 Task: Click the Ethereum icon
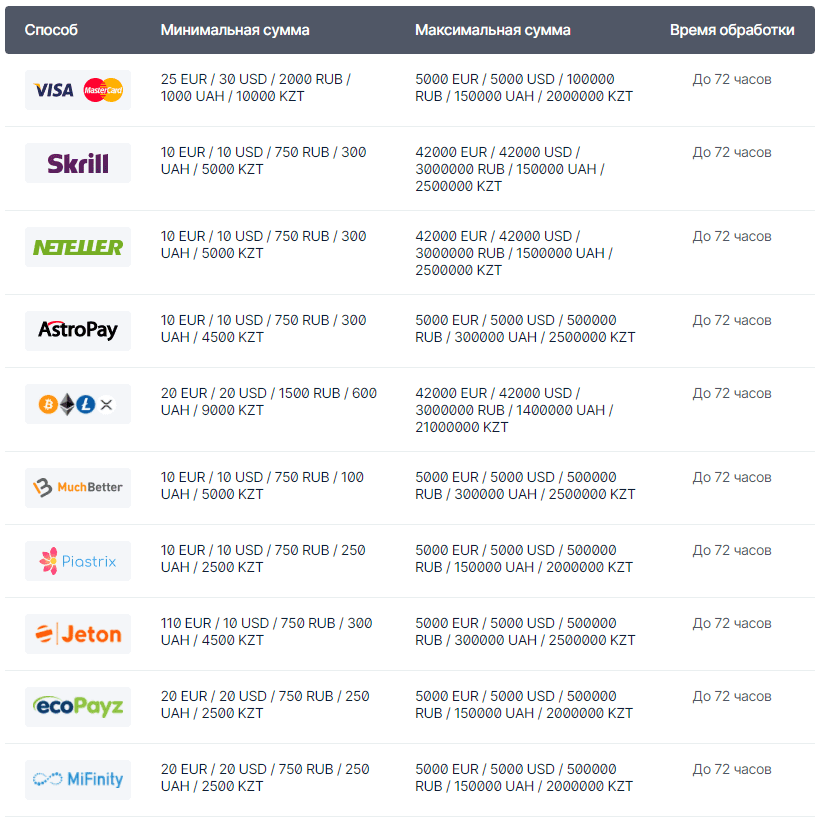67,404
